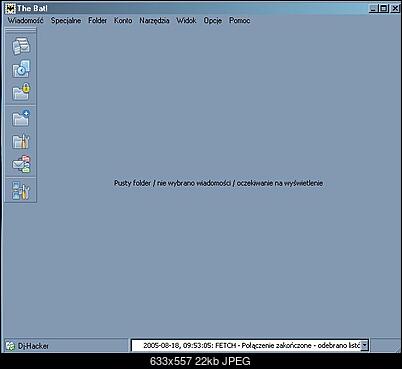
Task: Open the Narzędzia menu
Action: tap(154, 20)
